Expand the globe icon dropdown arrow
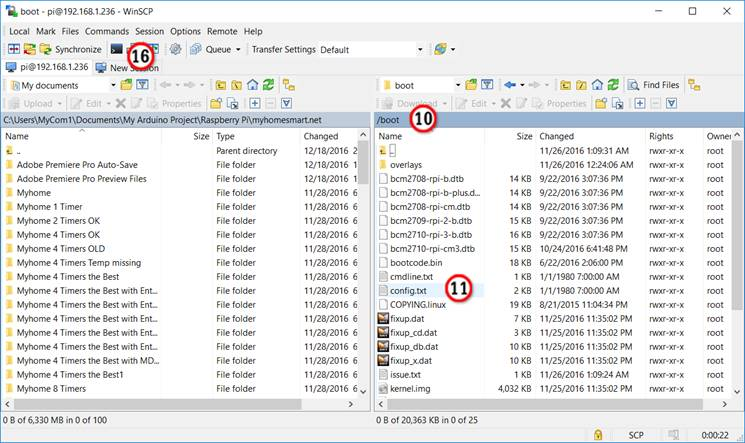This screenshot has height=443, width=745. (453, 49)
